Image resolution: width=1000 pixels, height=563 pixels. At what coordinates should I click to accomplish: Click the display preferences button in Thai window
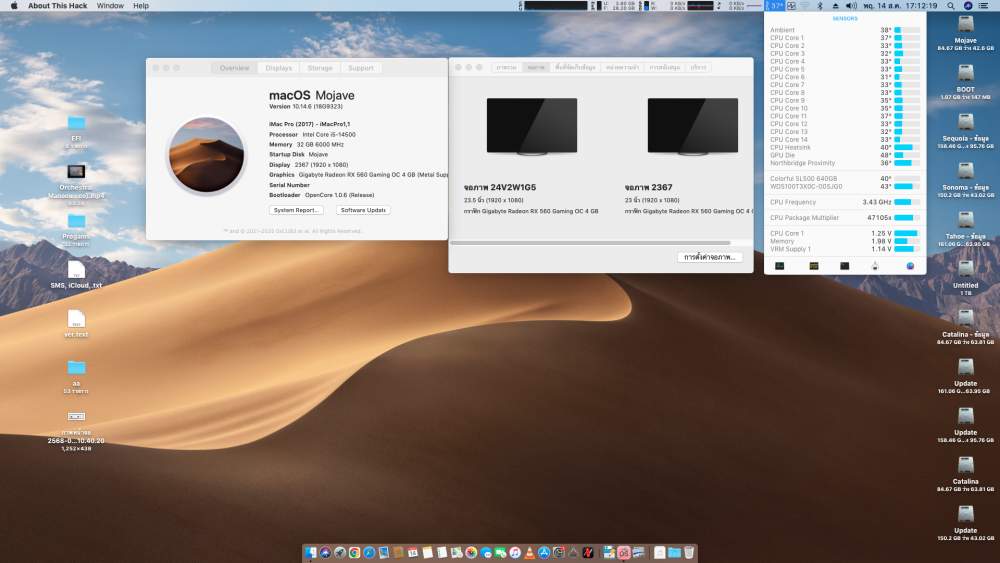point(710,257)
